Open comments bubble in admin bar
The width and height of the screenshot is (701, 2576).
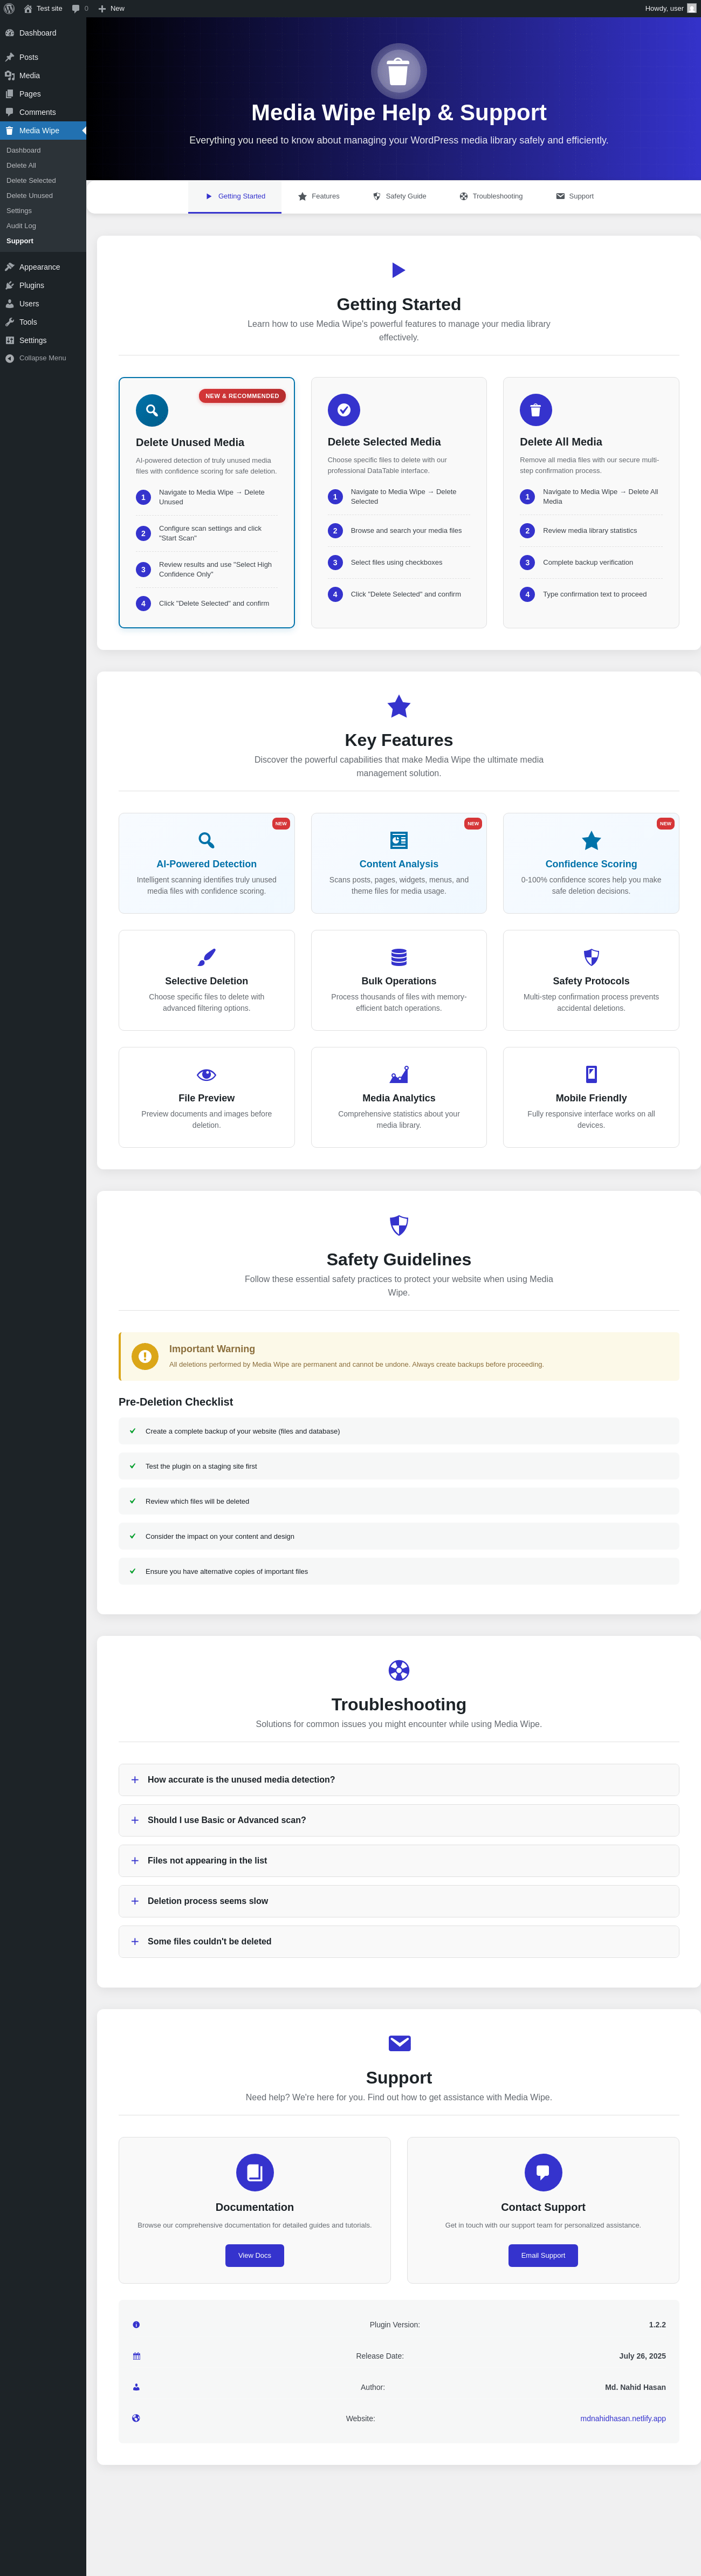coord(80,8)
